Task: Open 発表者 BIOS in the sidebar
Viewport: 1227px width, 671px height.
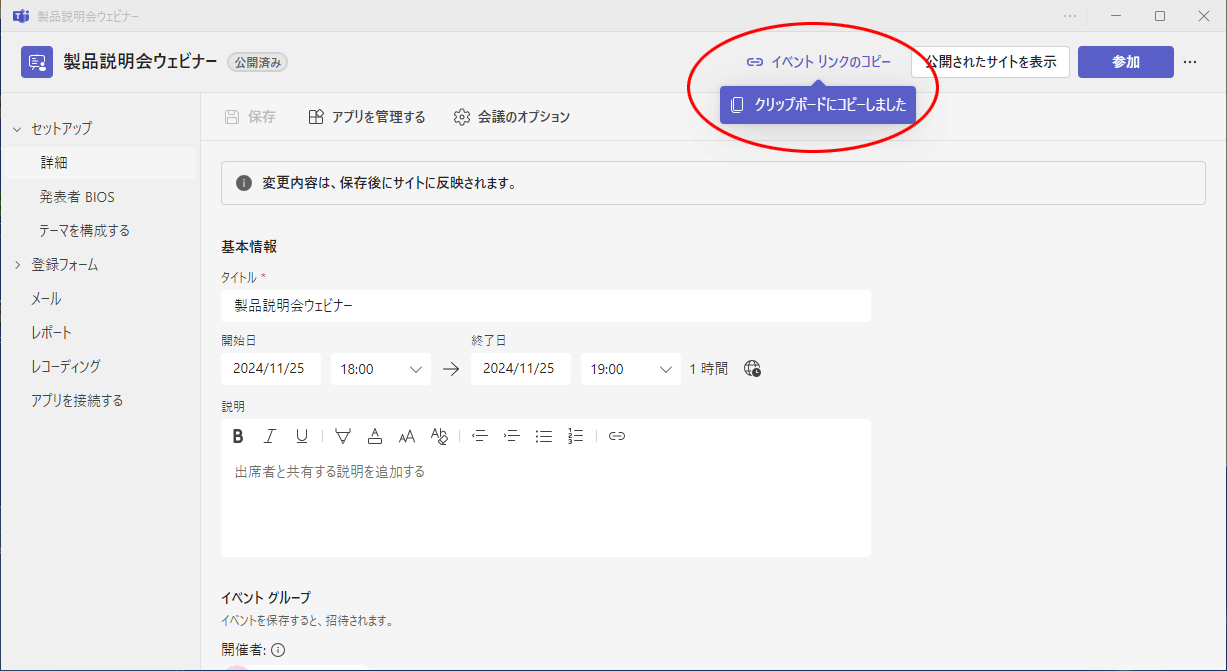Action: click(x=77, y=197)
